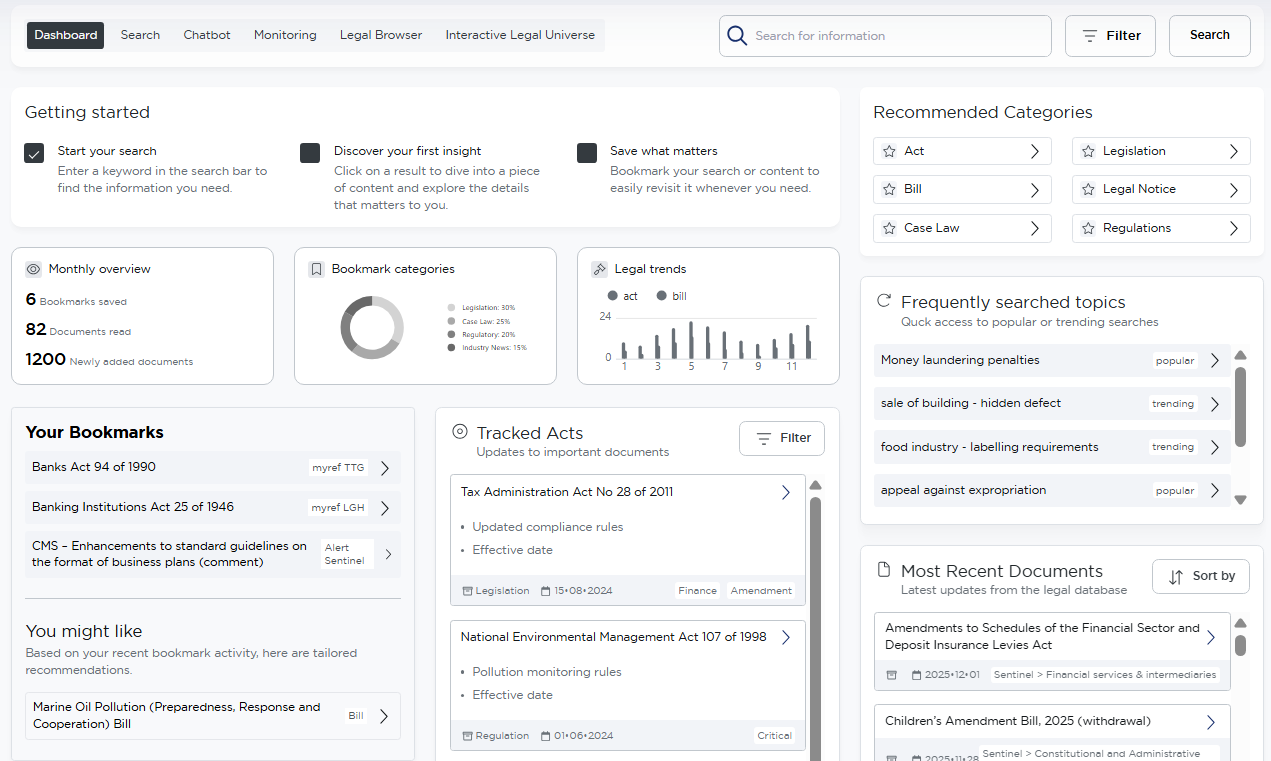The width and height of the screenshot is (1271, 761).
Task: Click the calendar icon beside 2025•12•01
Action: [916, 675]
